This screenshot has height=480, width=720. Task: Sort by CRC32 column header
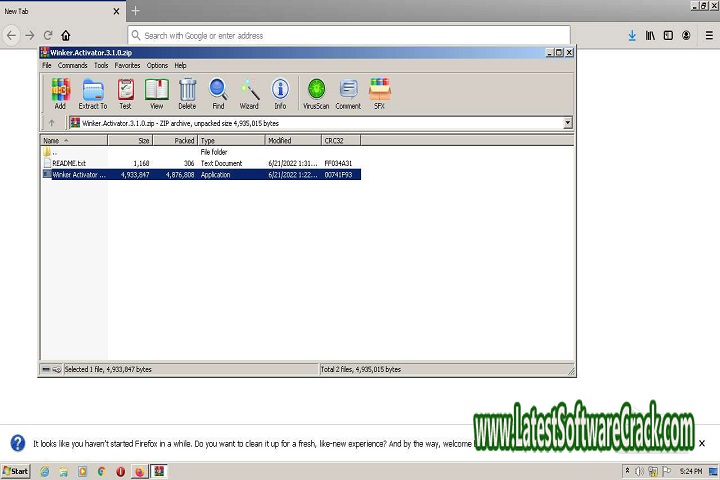coord(341,141)
